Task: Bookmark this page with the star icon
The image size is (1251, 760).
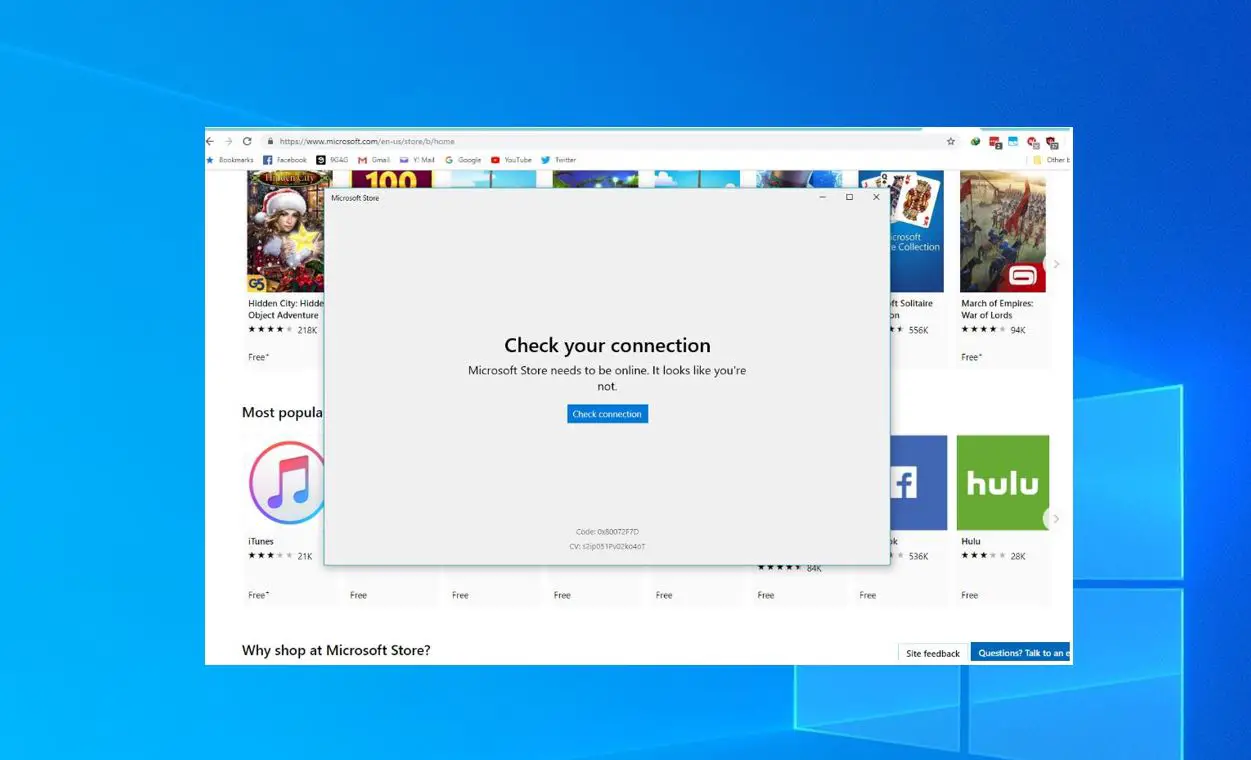Action: click(x=951, y=141)
